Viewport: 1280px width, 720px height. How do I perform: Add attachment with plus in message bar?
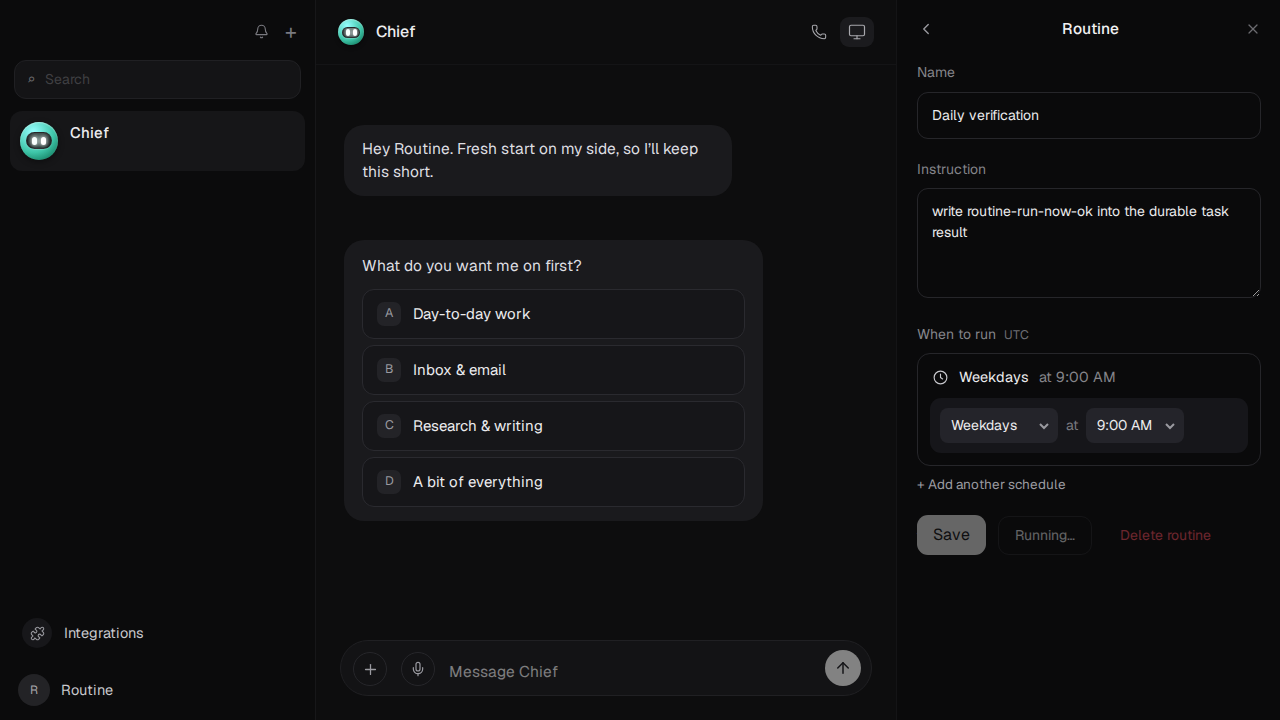pos(370,669)
